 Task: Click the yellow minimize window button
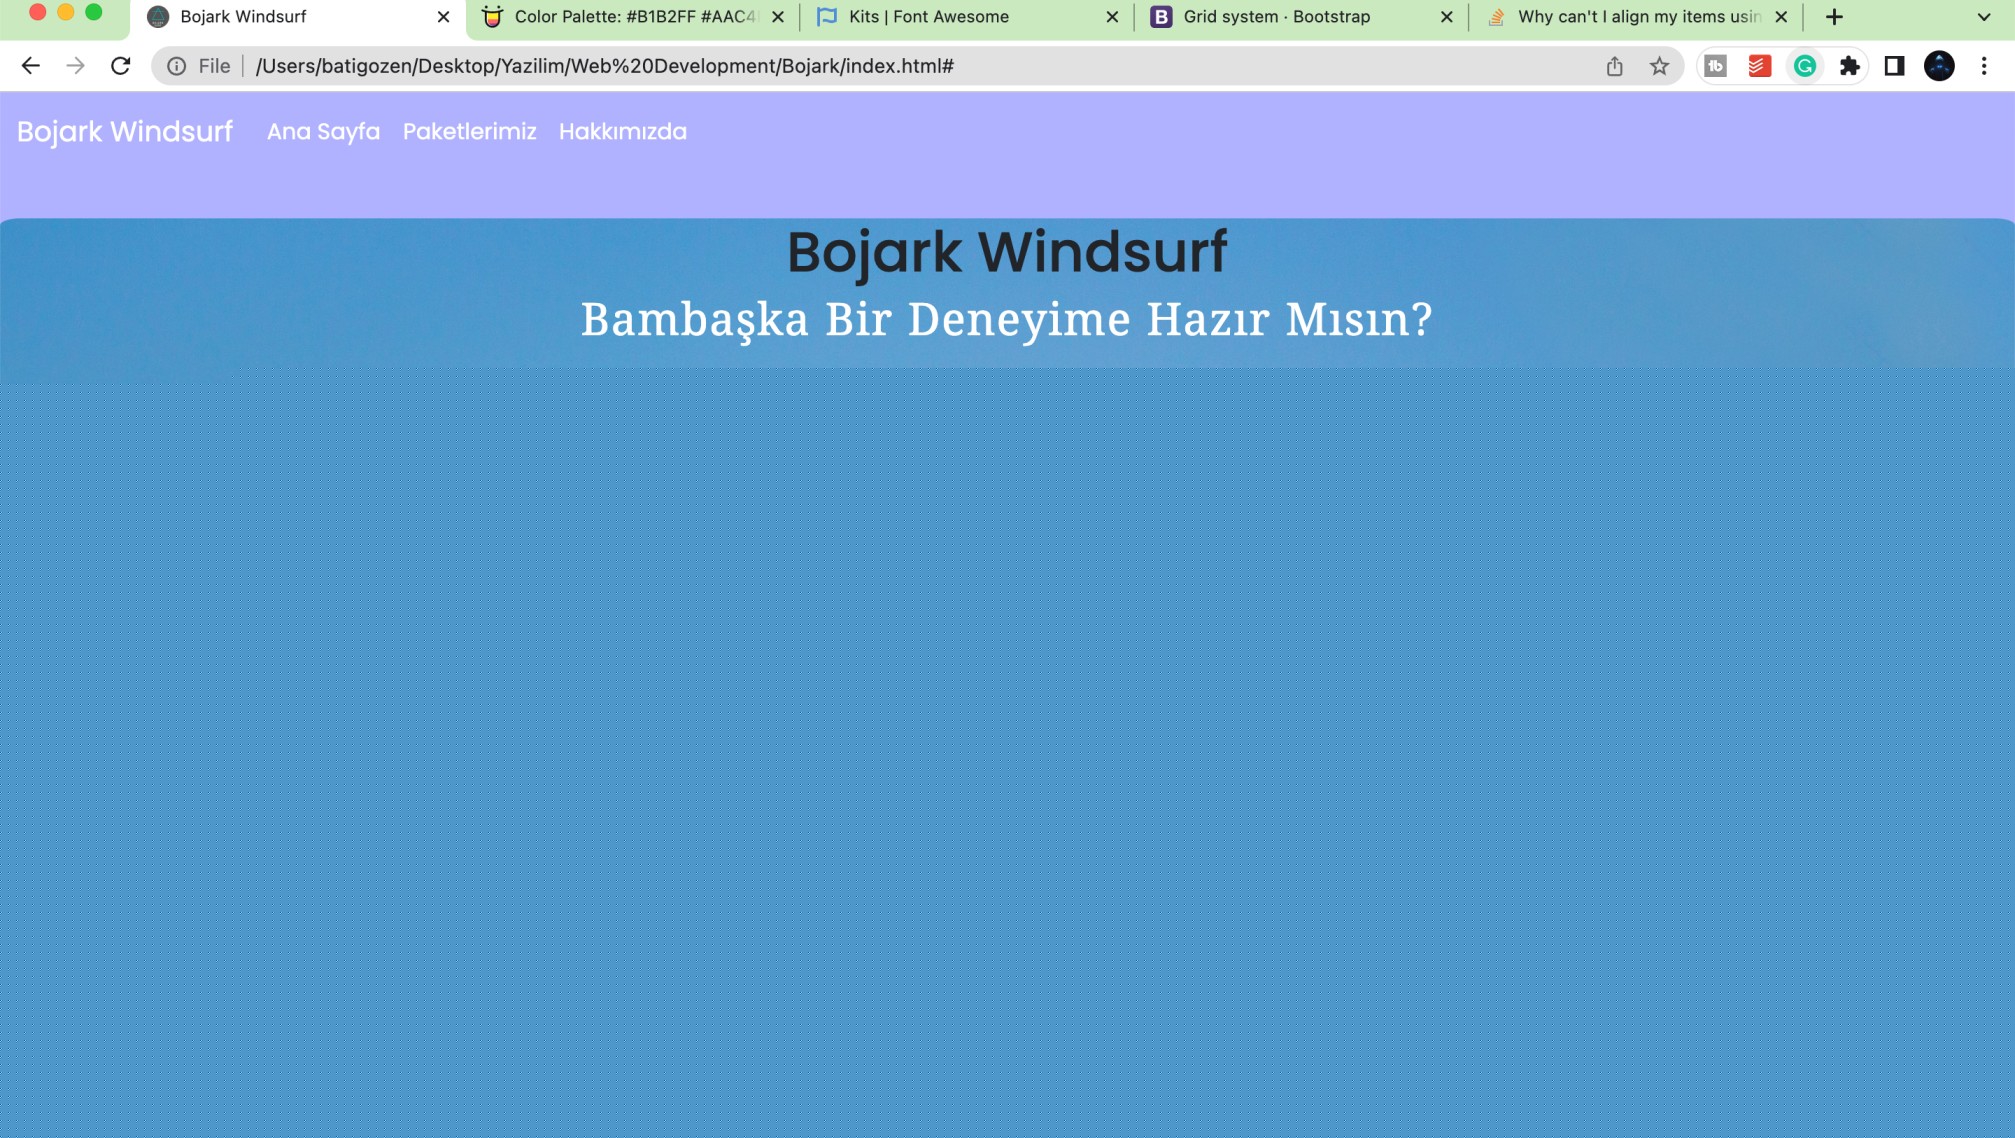(x=65, y=13)
